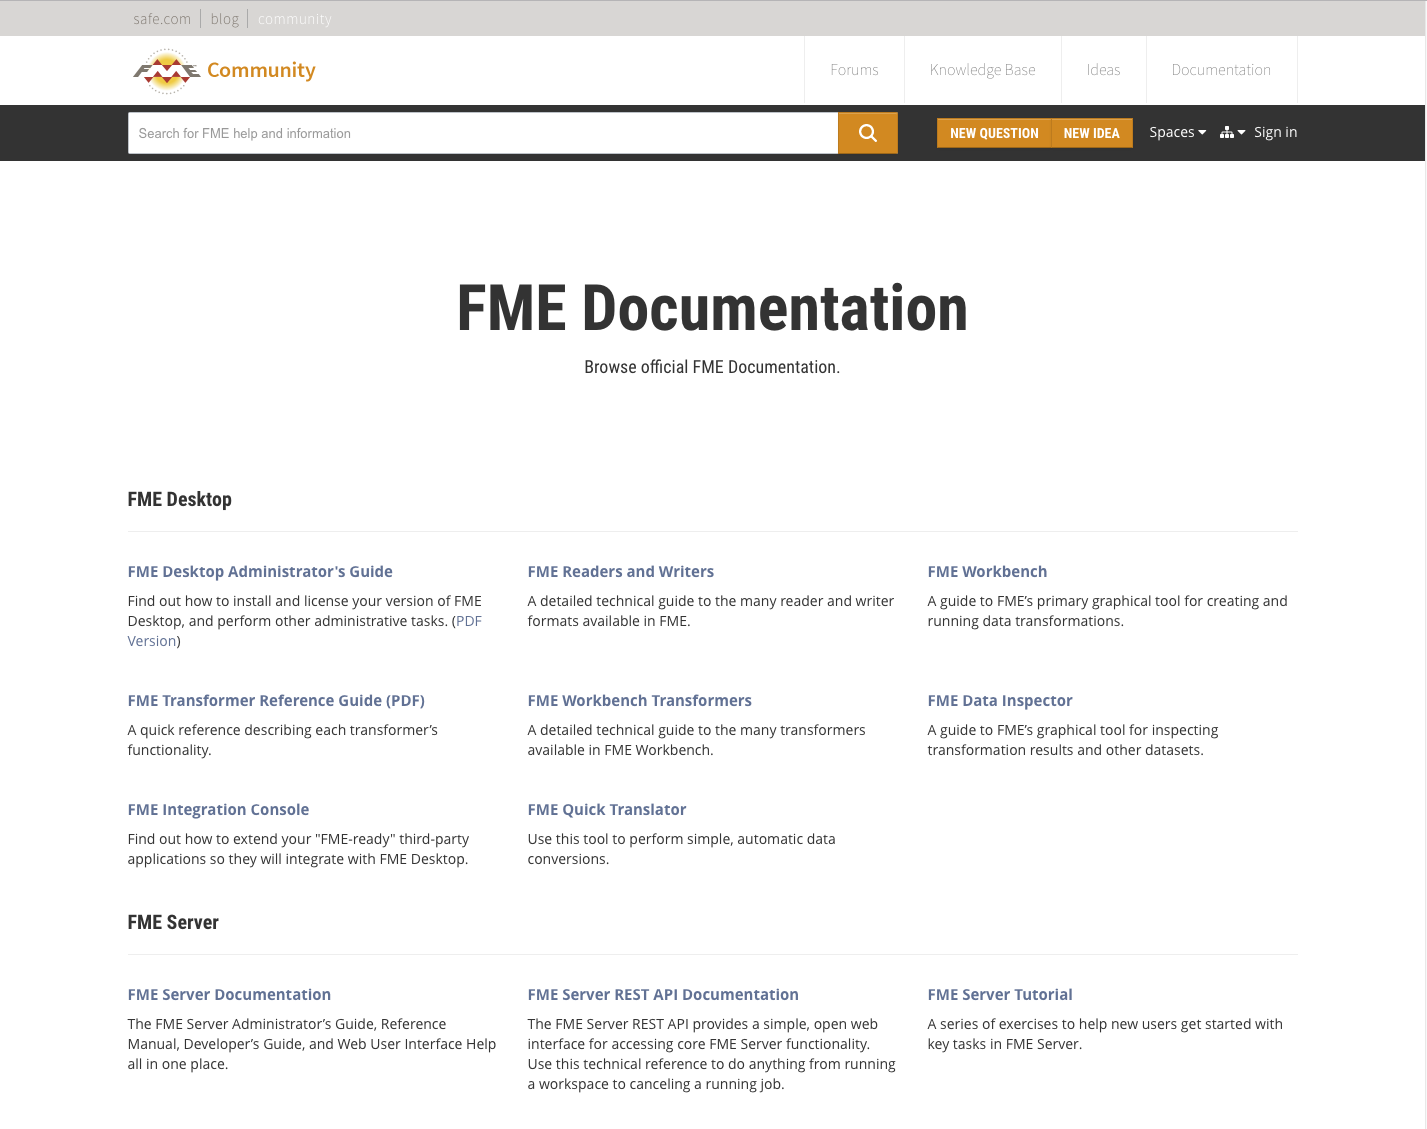
Task: Click the FME Desktop section heading
Action: click(x=179, y=499)
